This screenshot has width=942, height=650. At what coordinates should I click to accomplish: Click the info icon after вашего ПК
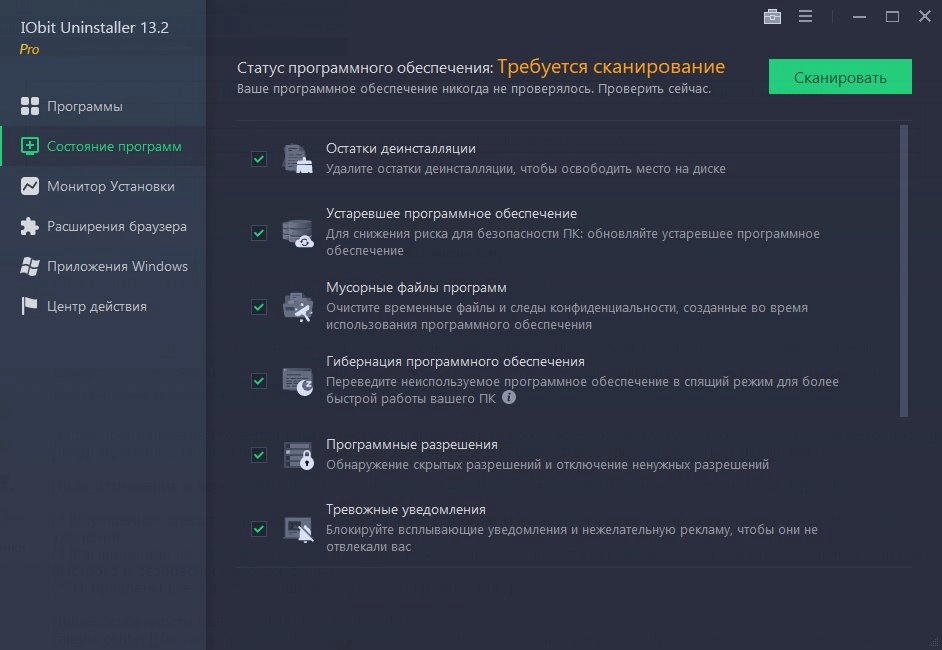coord(509,397)
